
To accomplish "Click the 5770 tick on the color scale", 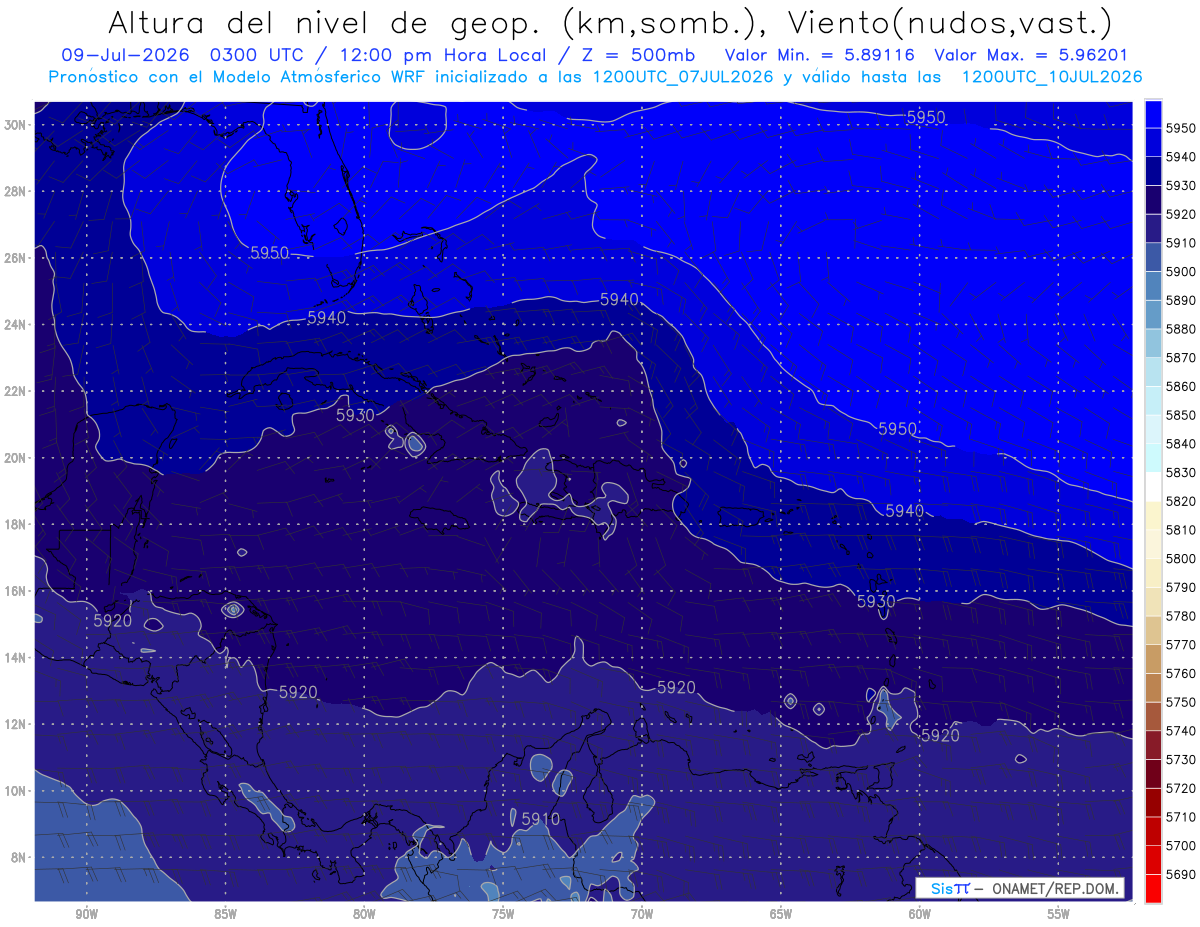I will tap(1181, 644).
